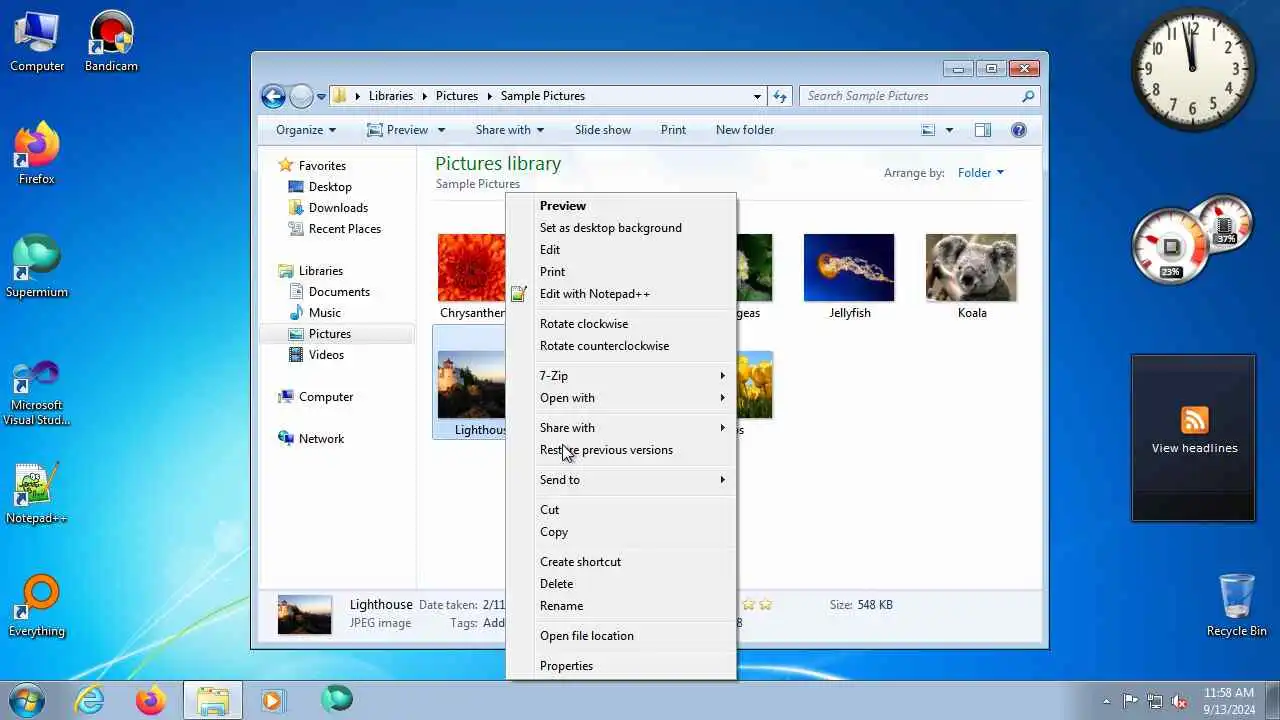Click the muted volume tray icon

[1180, 700]
